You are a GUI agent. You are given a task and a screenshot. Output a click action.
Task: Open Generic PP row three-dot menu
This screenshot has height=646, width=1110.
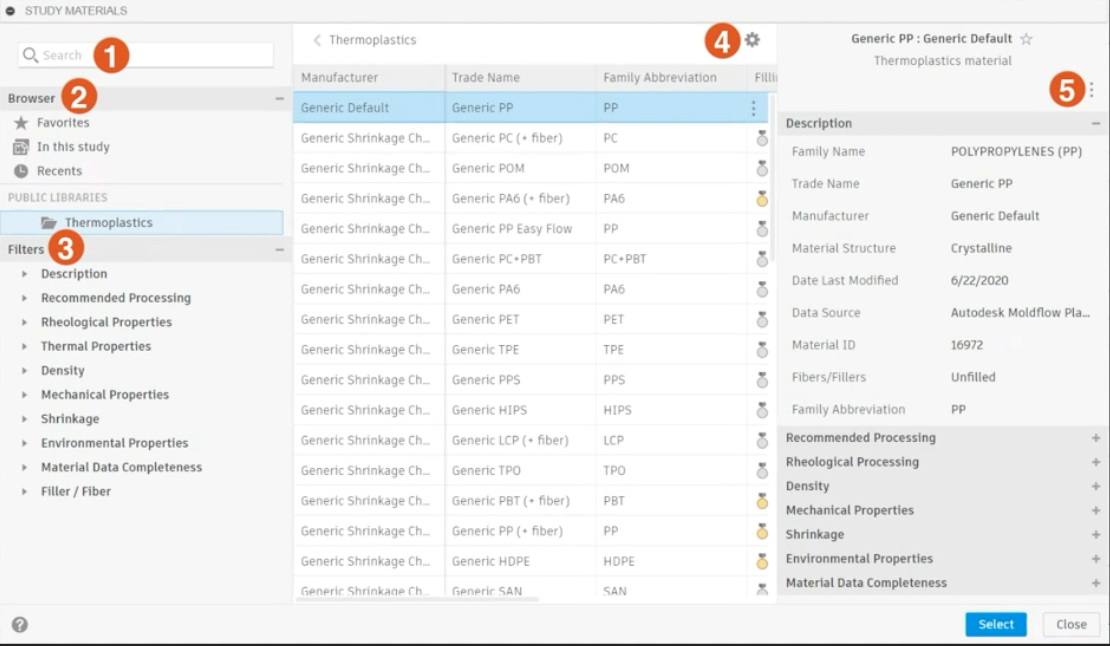[753, 108]
